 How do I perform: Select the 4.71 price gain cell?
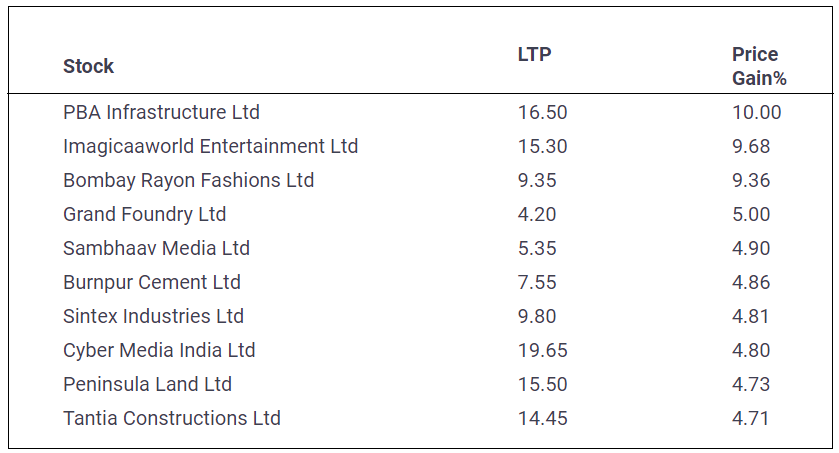[751, 418]
